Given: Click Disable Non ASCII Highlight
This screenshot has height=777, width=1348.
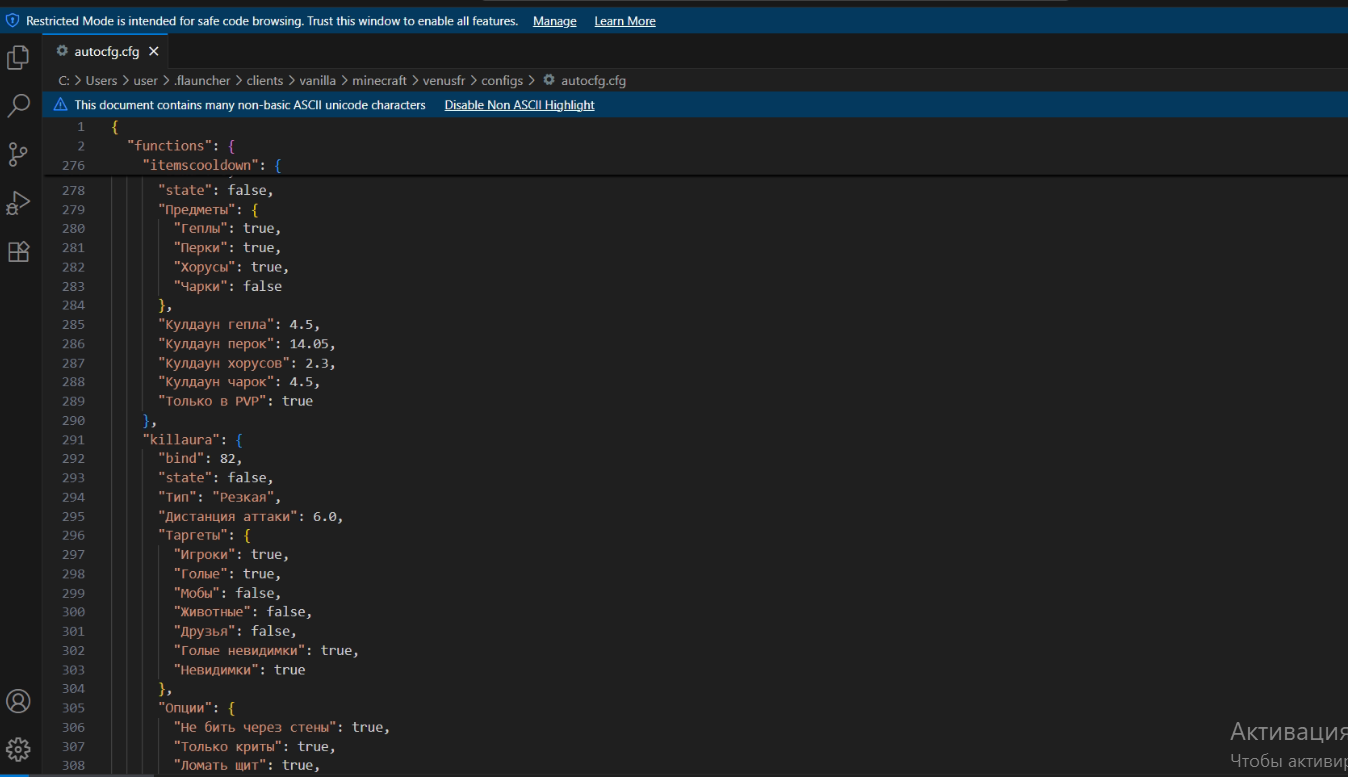Looking at the screenshot, I should pyautogui.click(x=519, y=105).
